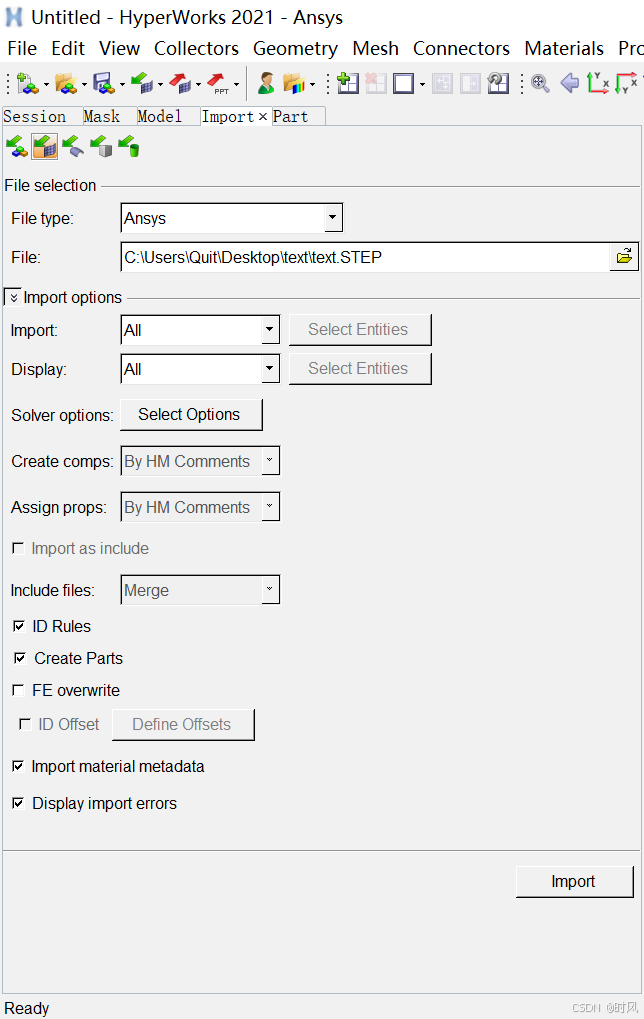The height and width of the screenshot is (1019, 644).
Task: Switch to the Mask tab
Action: tap(102, 116)
